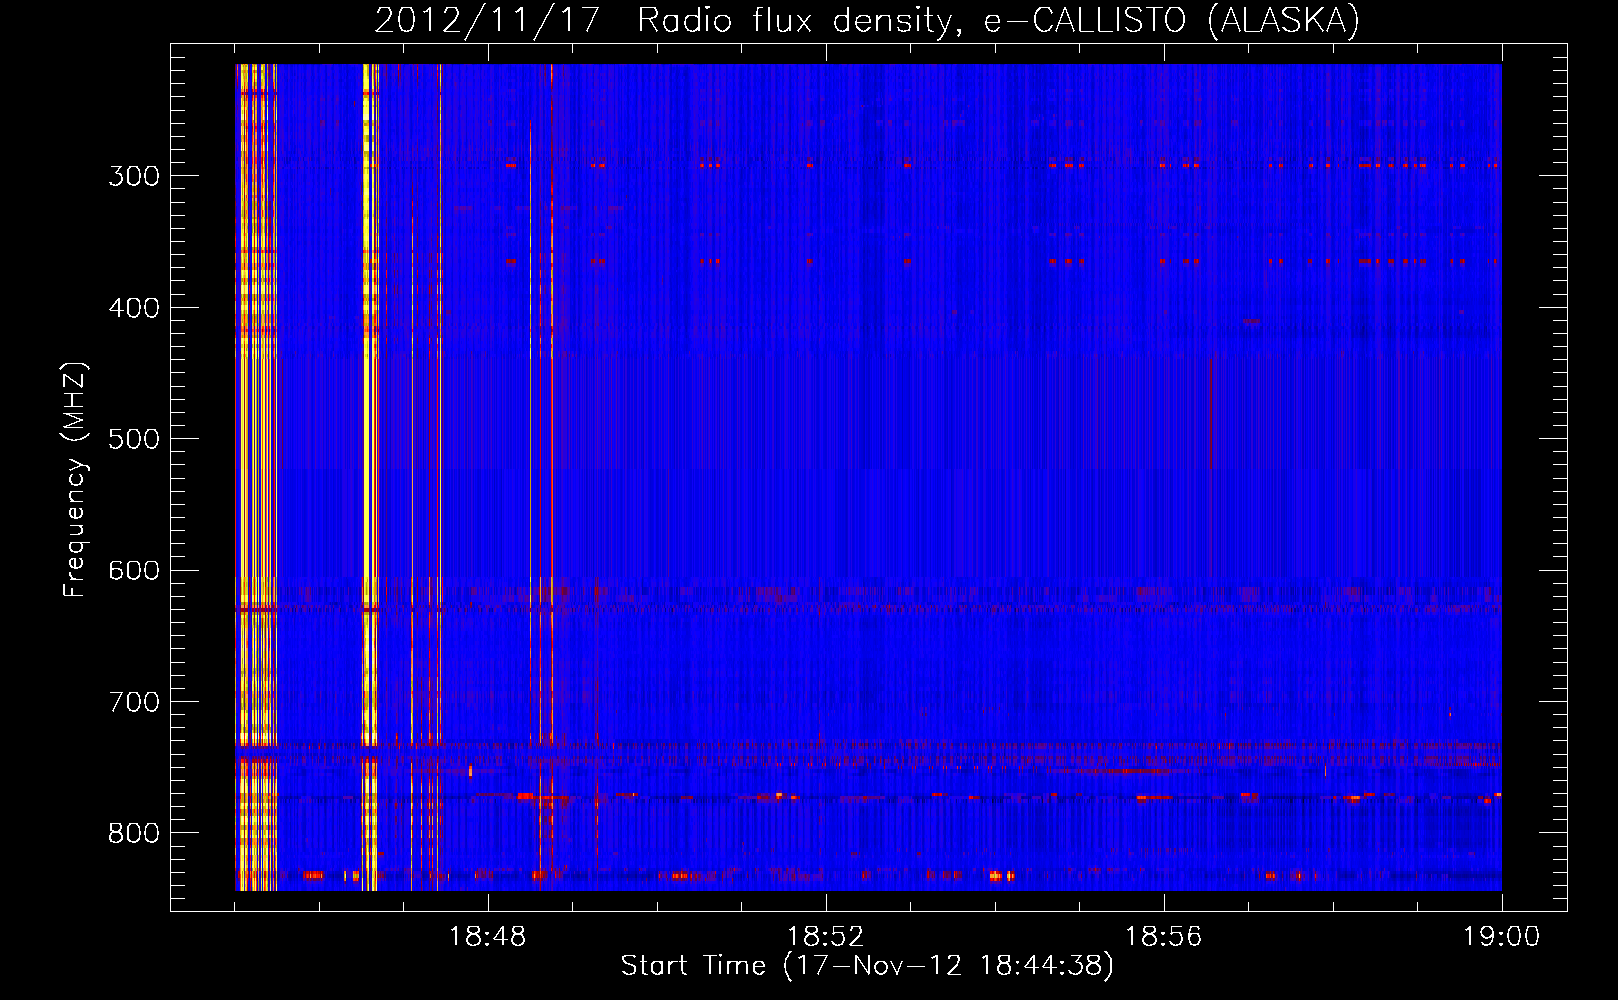1618x1000 pixels.
Task: Select the 'Frequency (MHZ)' axis label
Action: (75, 480)
